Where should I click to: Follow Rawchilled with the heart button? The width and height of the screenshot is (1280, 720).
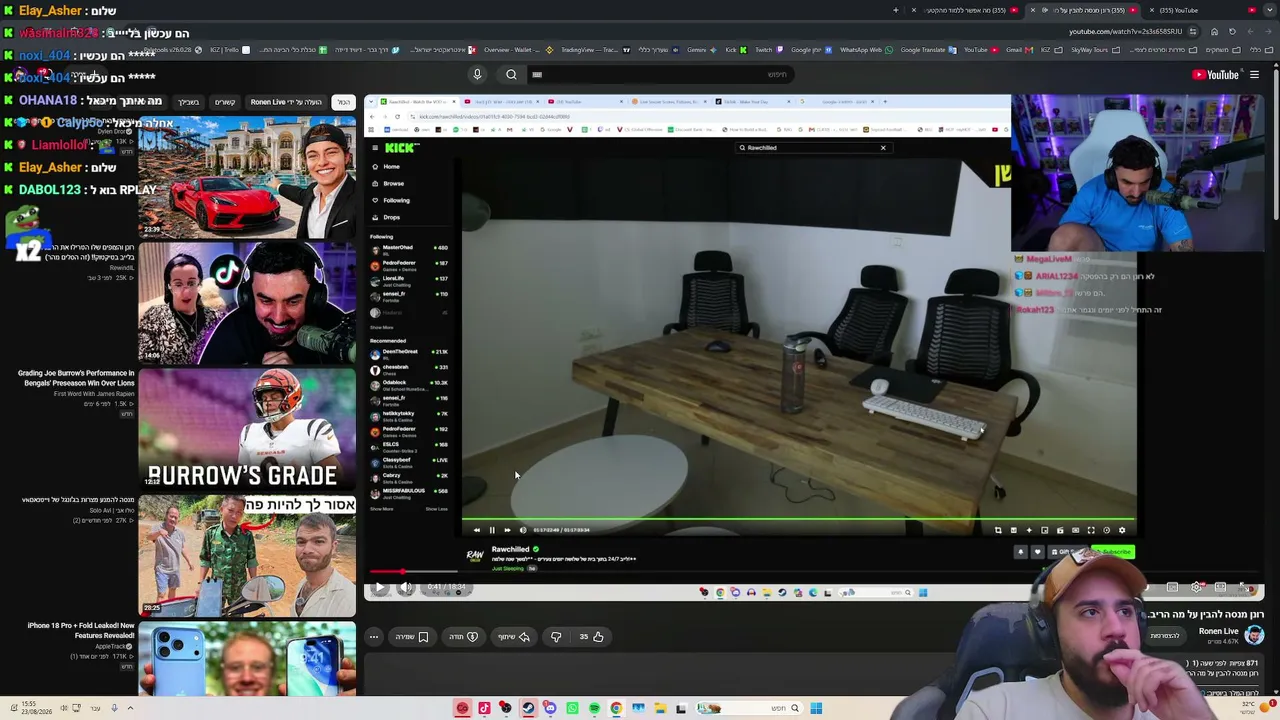[x=1037, y=552]
